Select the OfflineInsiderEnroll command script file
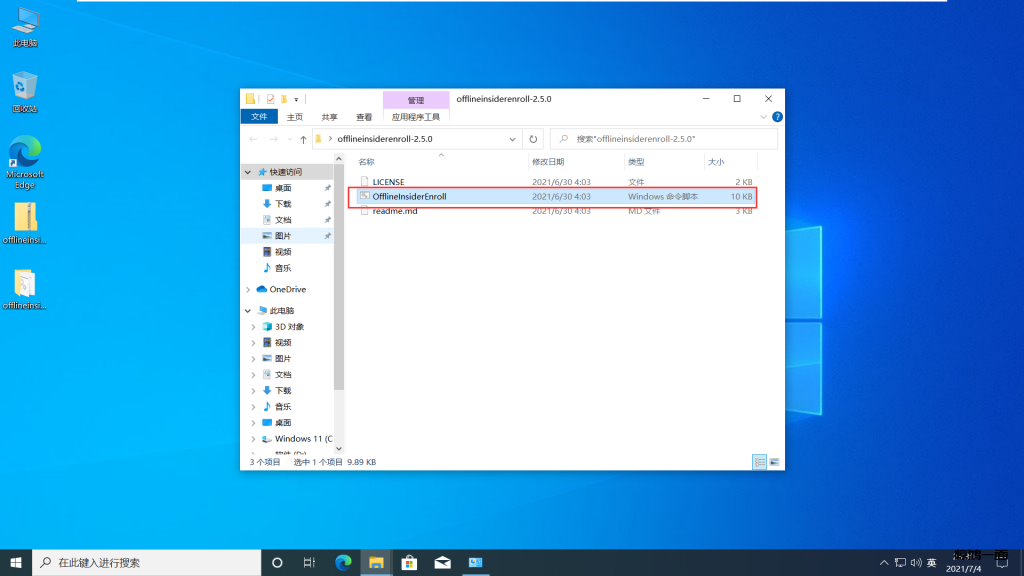The width and height of the screenshot is (1024, 576). 408,197
